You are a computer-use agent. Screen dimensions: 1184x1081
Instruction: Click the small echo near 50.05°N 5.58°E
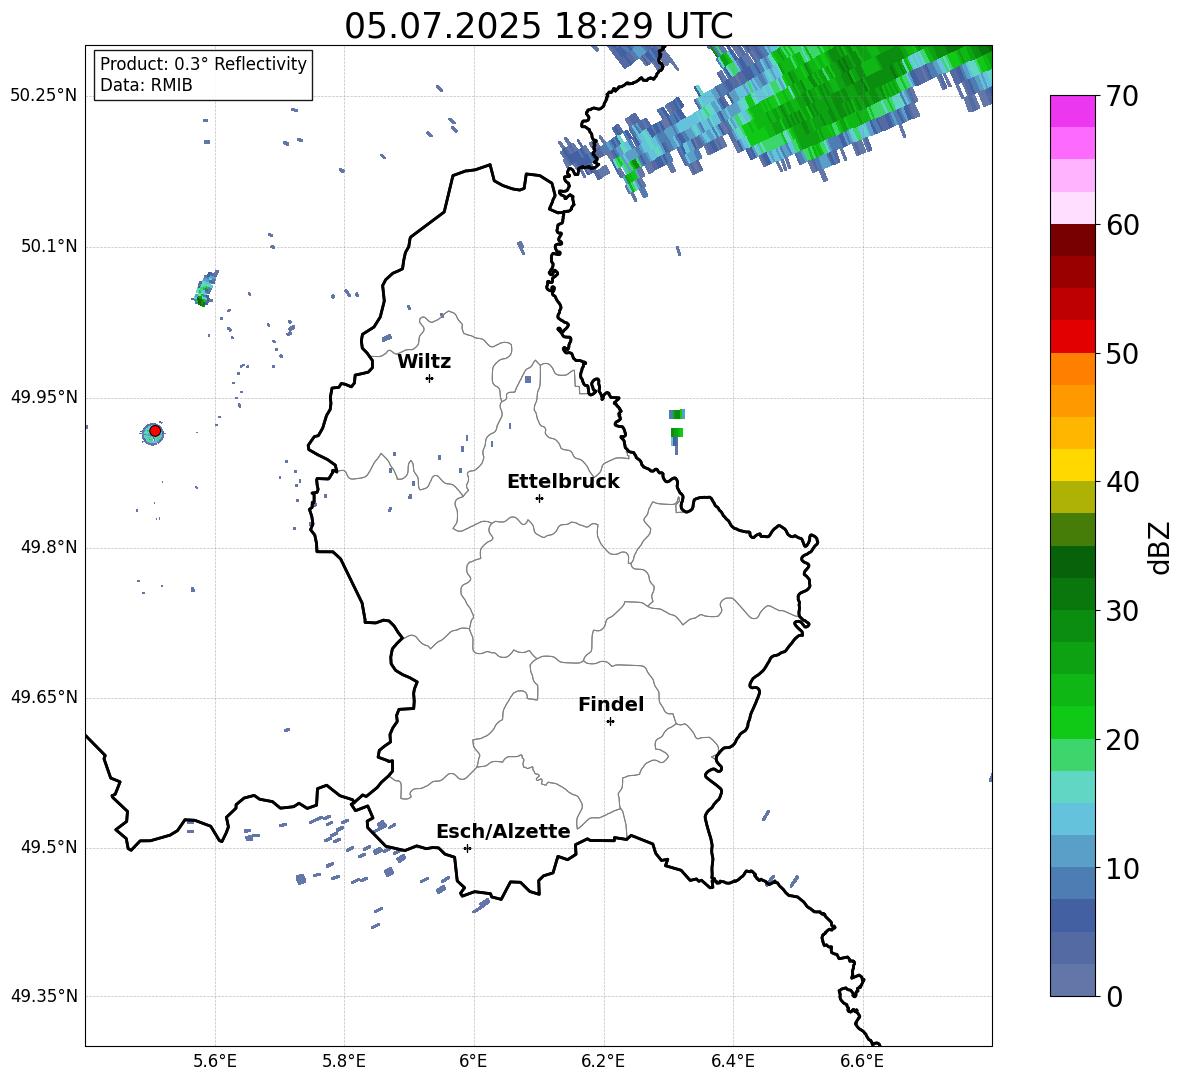tap(205, 288)
